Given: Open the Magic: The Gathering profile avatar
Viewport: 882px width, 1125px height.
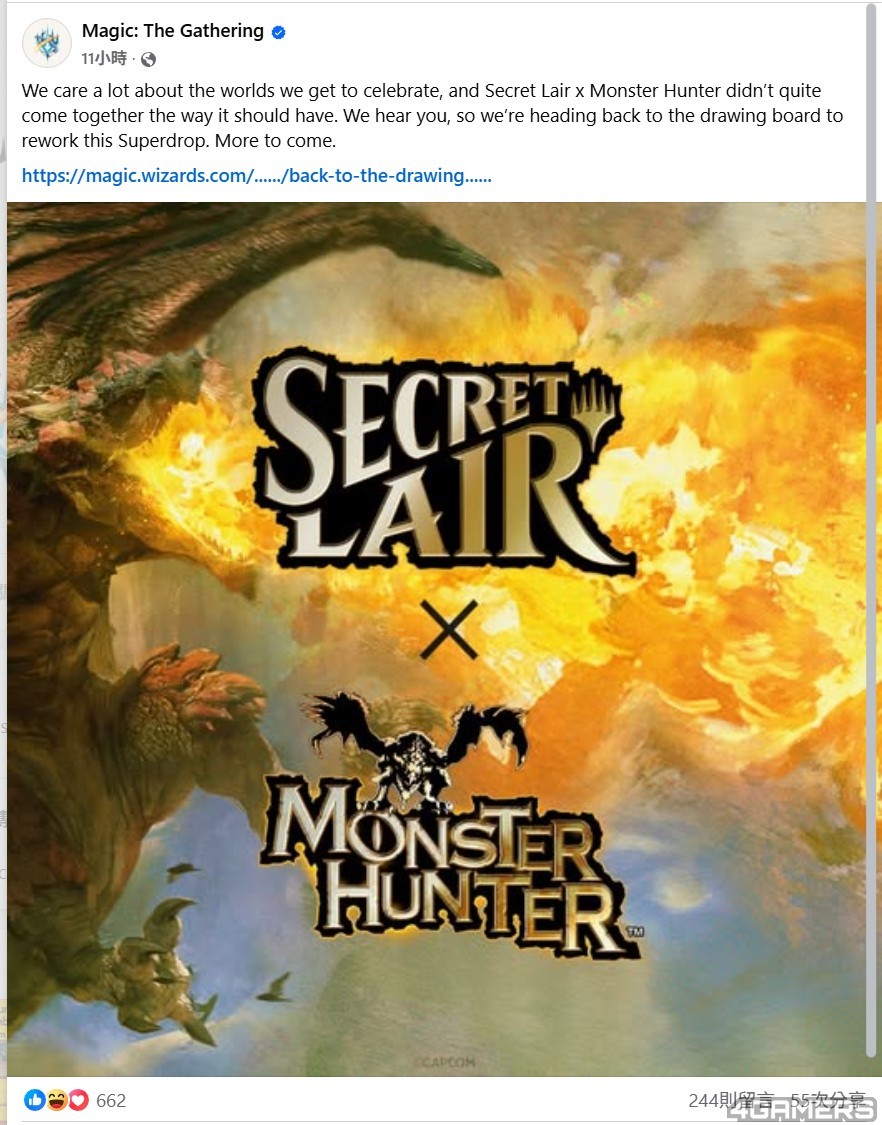Looking at the screenshot, I should (x=47, y=43).
